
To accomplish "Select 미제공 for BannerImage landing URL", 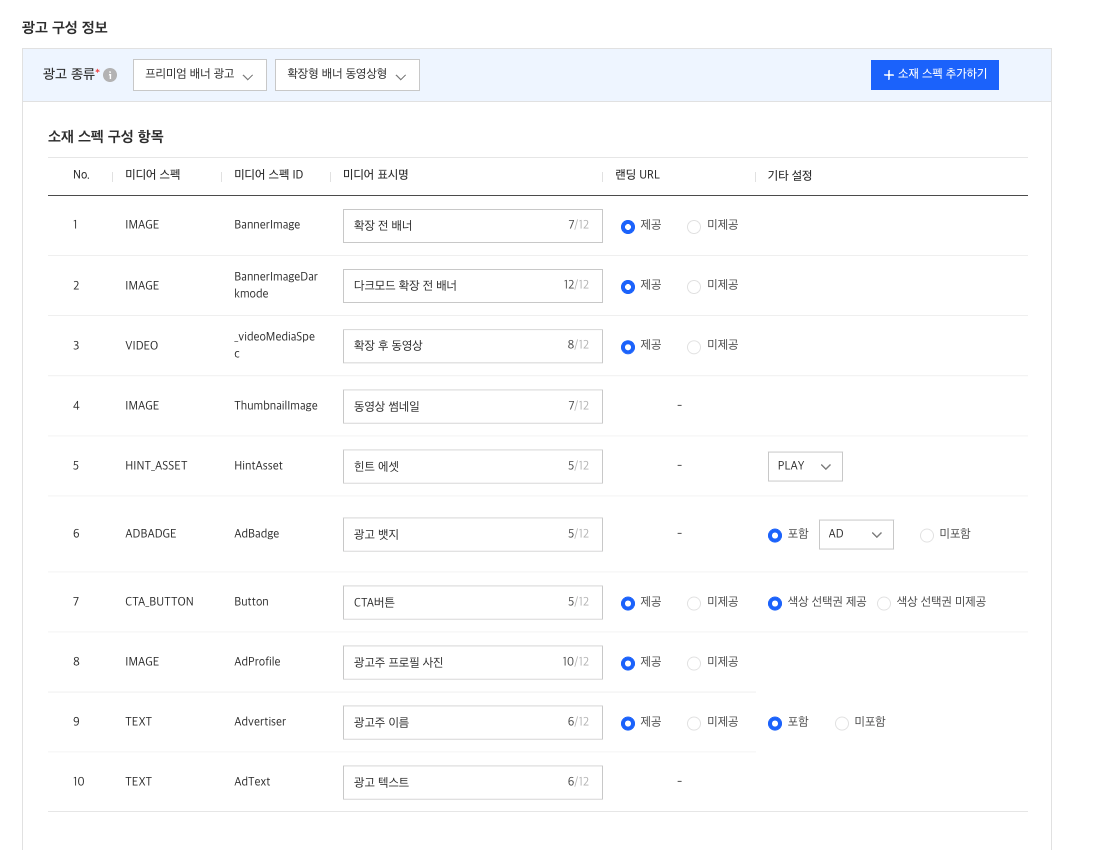I will click(x=694, y=227).
